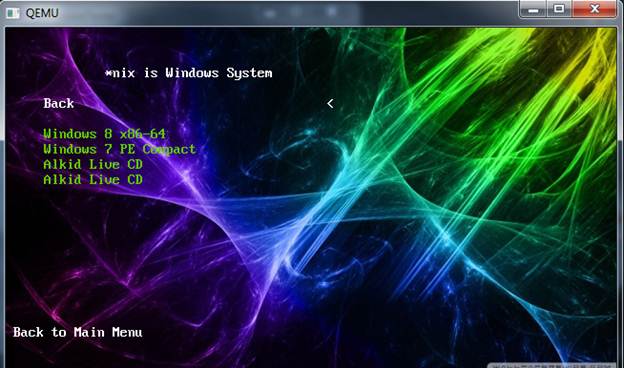Viewport: 624px width, 368px height.
Task: Click the word 'System' in the heading
Action: click(x=250, y=73)
